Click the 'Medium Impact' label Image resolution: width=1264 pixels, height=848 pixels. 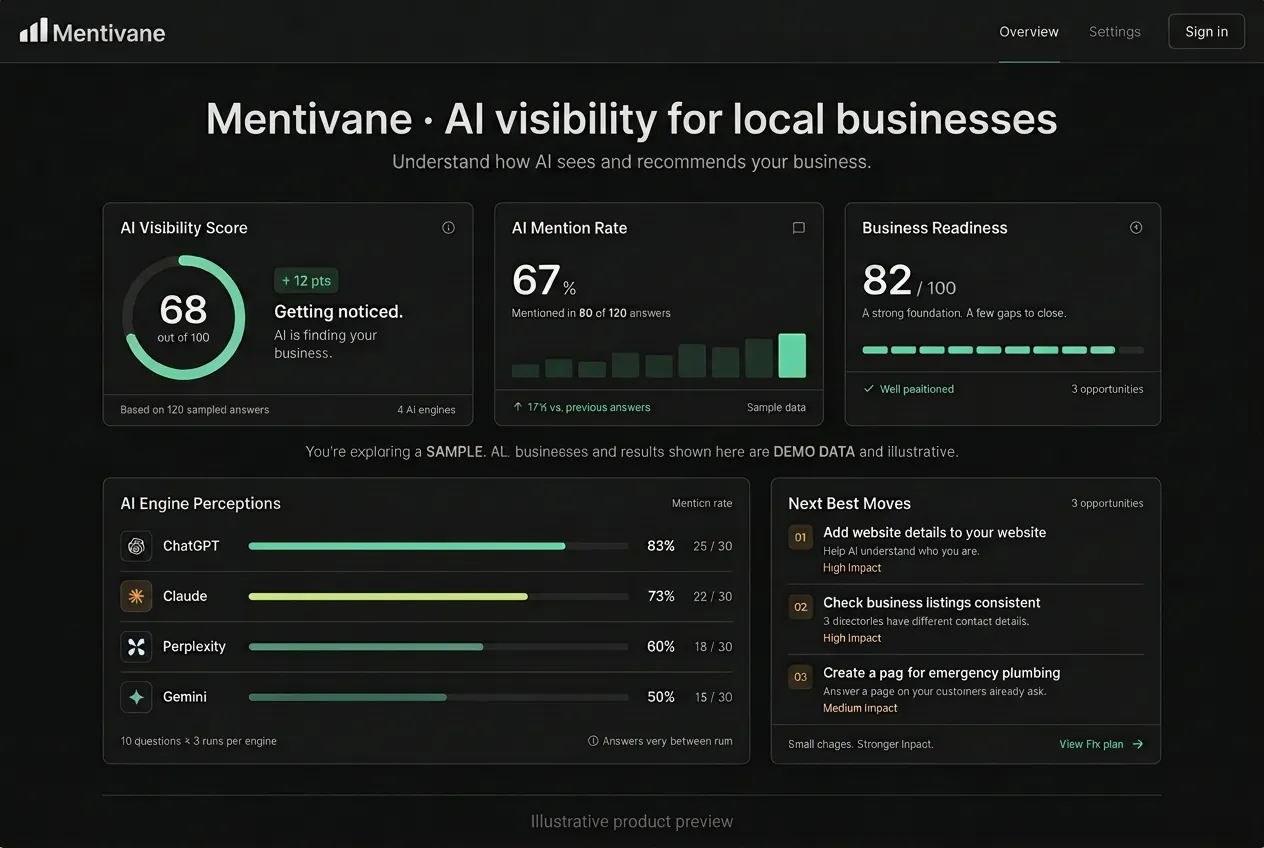click(x=860, y=708)
